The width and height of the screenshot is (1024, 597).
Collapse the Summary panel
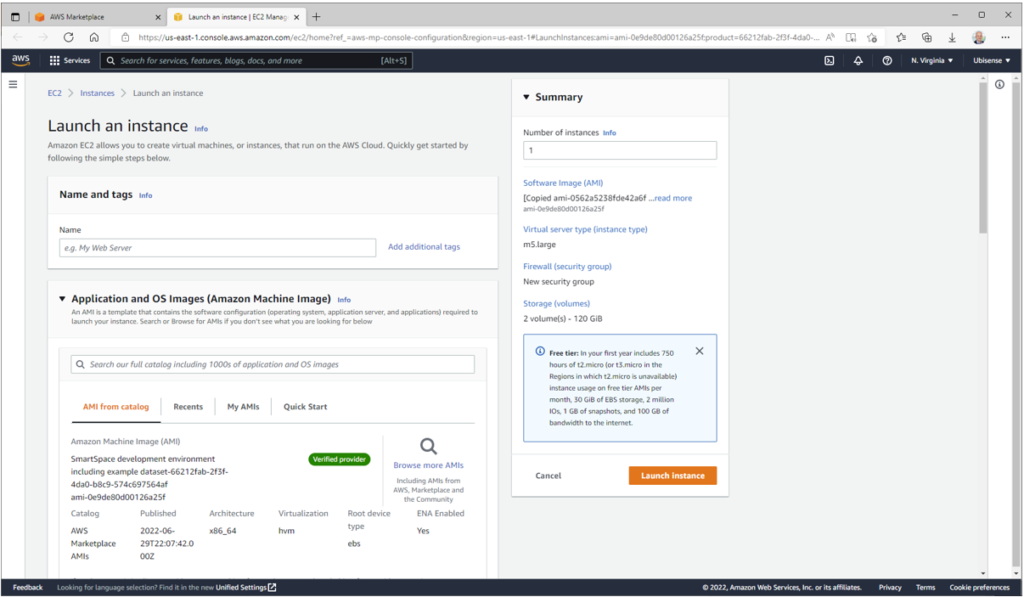(x=526, y=97)
